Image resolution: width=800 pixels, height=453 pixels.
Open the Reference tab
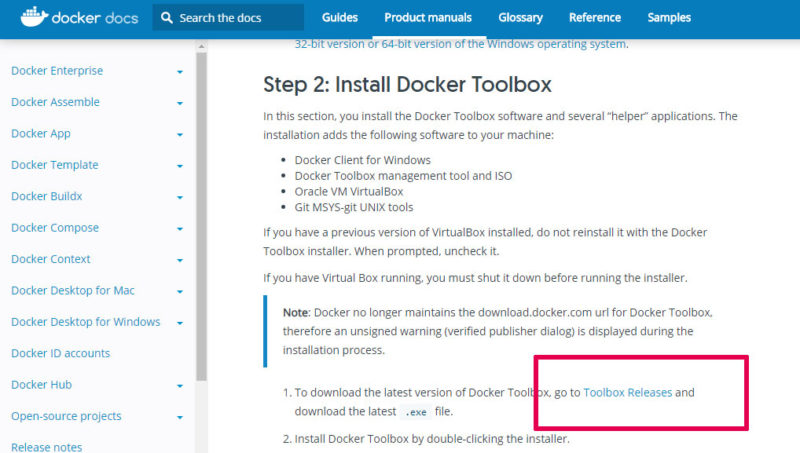595,18
